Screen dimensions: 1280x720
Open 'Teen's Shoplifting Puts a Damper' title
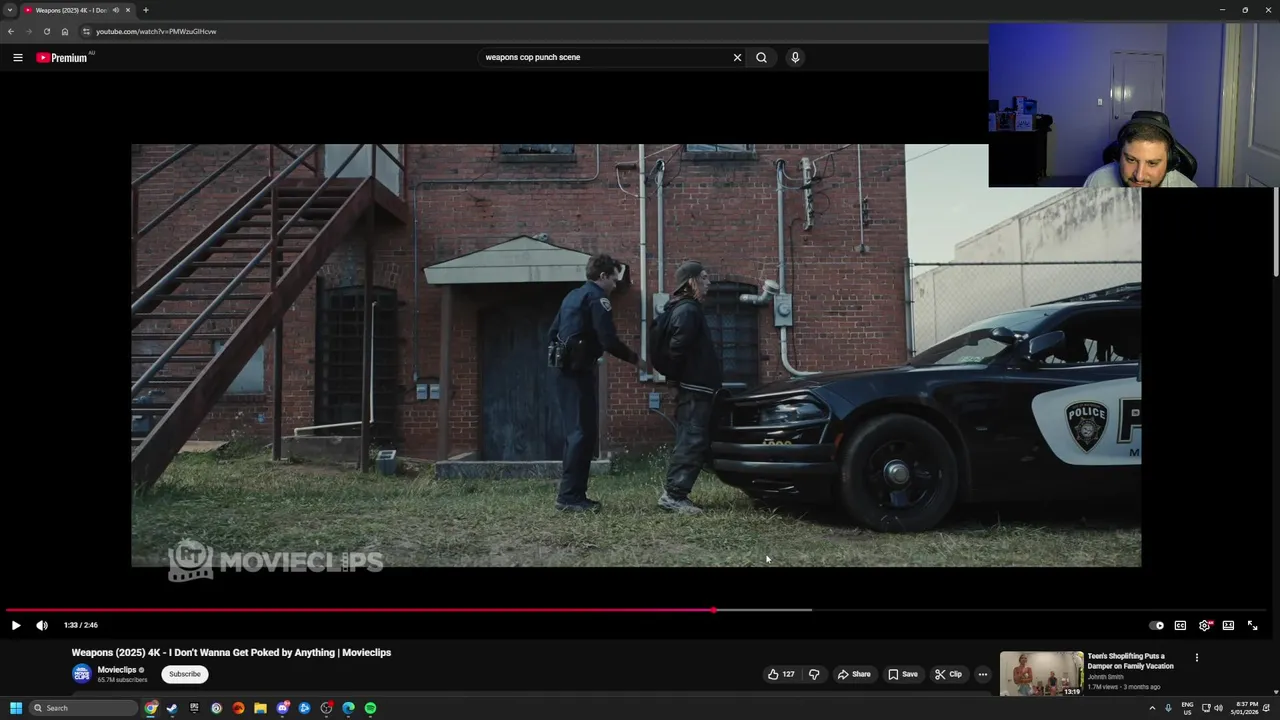click(x=1130, y=661)
